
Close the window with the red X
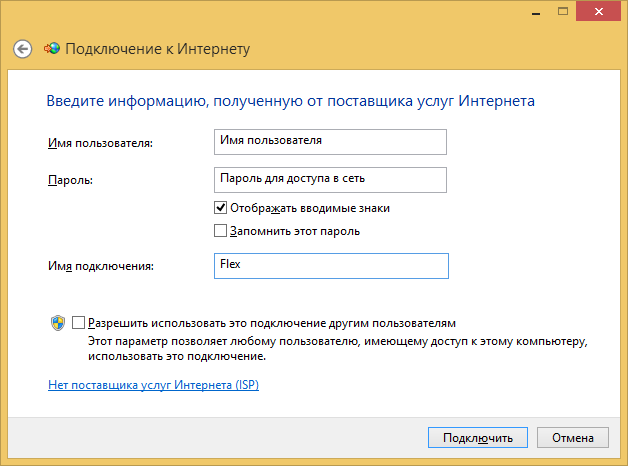(x=598, y=11)
